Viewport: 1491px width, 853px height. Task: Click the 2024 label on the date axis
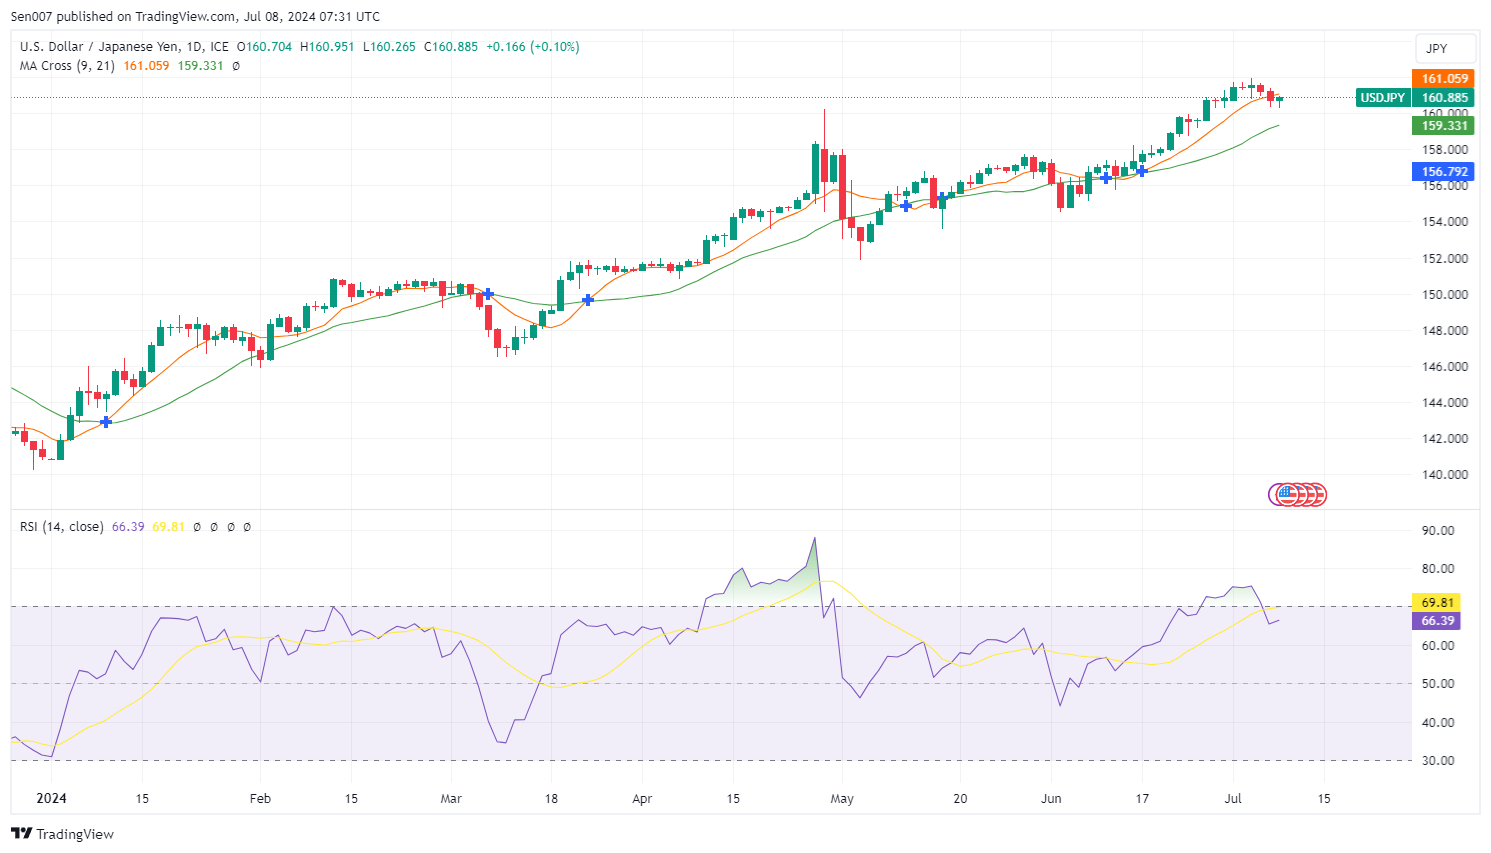[51, 798]
